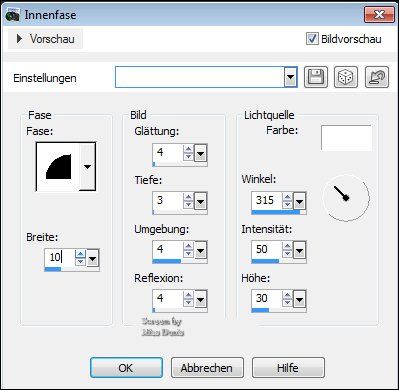Click the Fase bevel shape thumbnail
The width and height of the screenshot is (399, 390).
[58, 167]
